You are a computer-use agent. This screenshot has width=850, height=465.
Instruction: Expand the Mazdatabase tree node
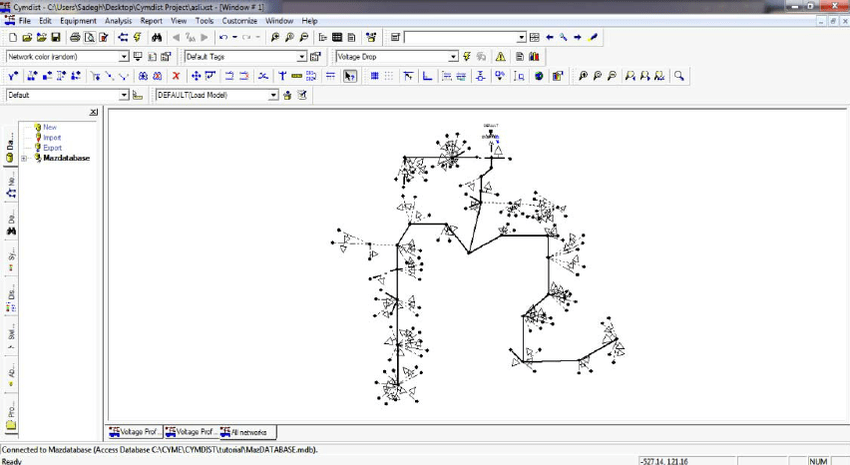24,158
